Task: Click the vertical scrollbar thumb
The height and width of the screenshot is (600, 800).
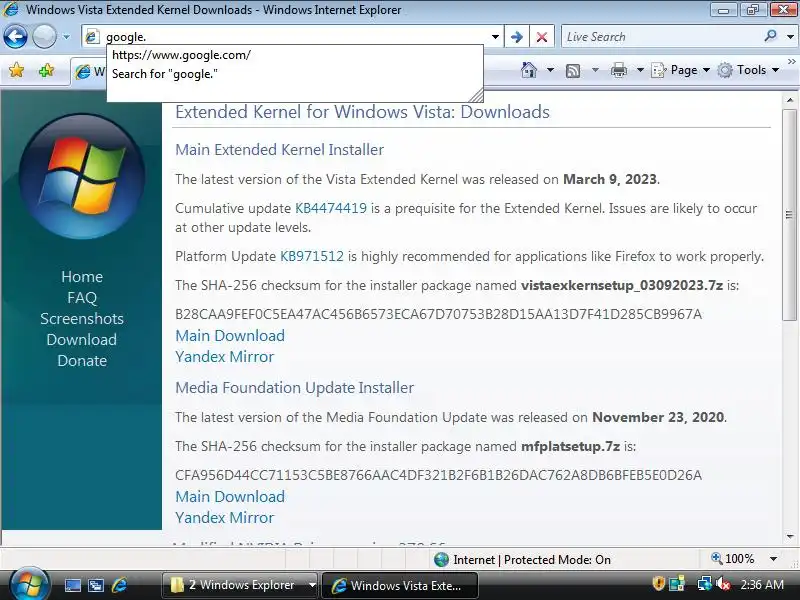Action: click(x=790, y=214)
